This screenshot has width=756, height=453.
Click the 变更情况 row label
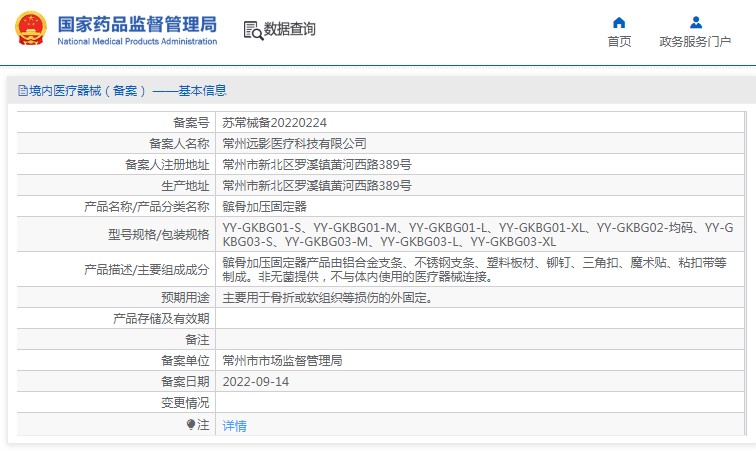pyautogui.click(x=185, y=402)
